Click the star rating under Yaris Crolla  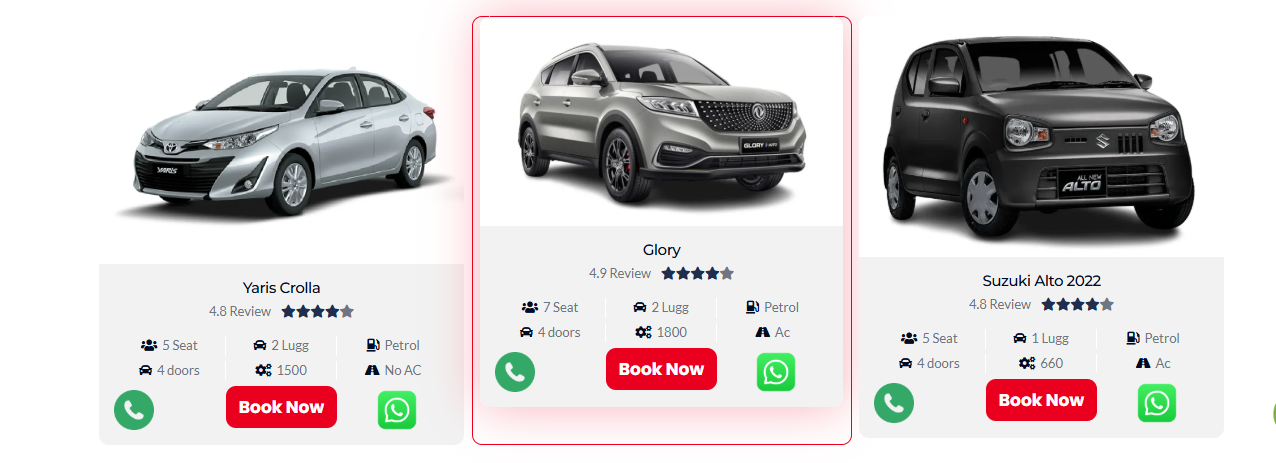[x=318, y=311]
